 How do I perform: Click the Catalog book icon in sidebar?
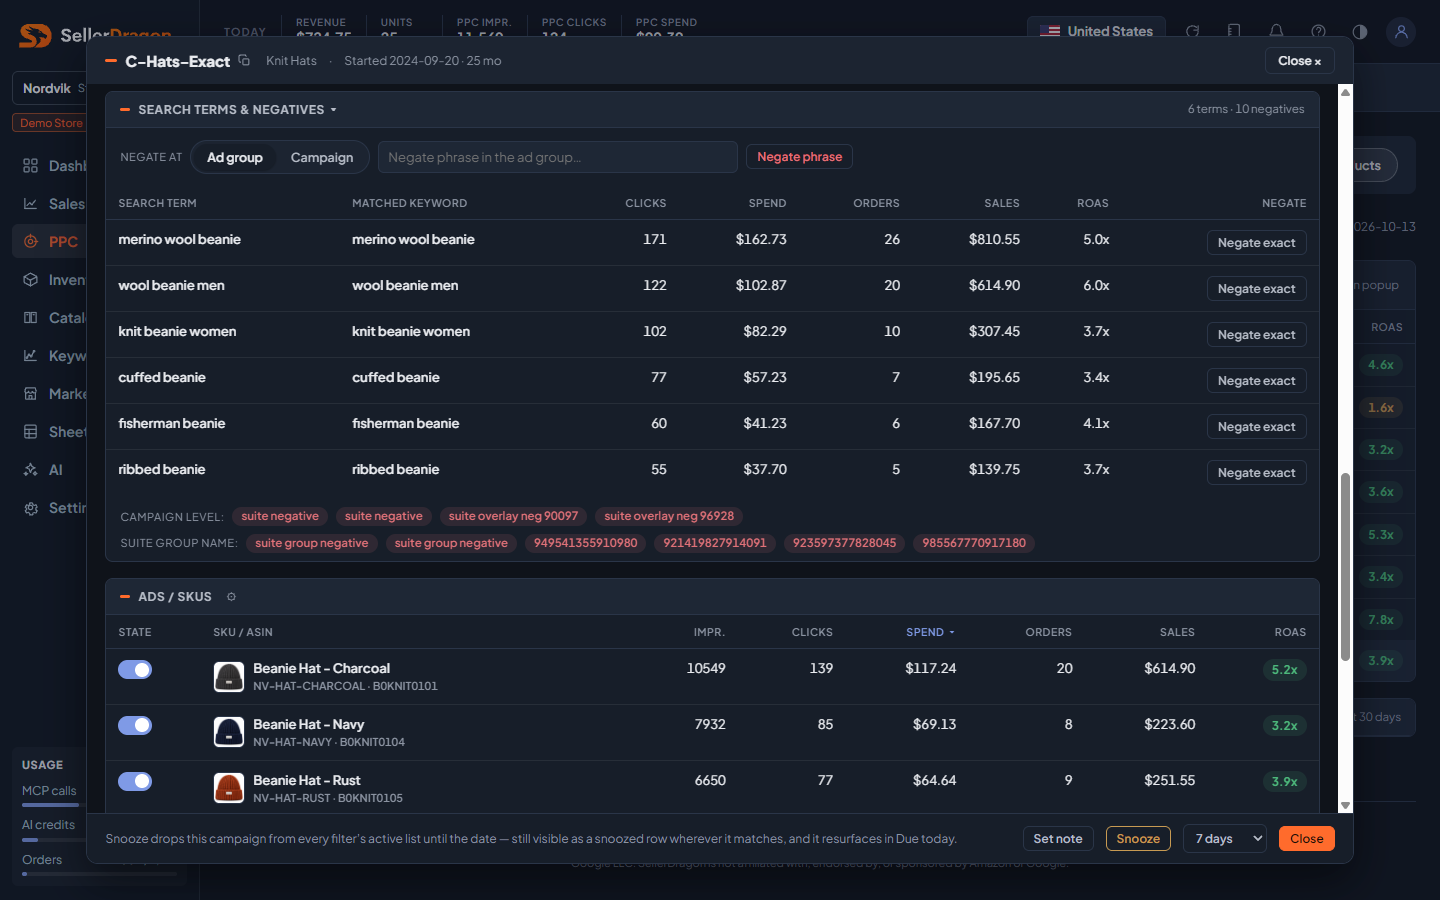(31, 318)
